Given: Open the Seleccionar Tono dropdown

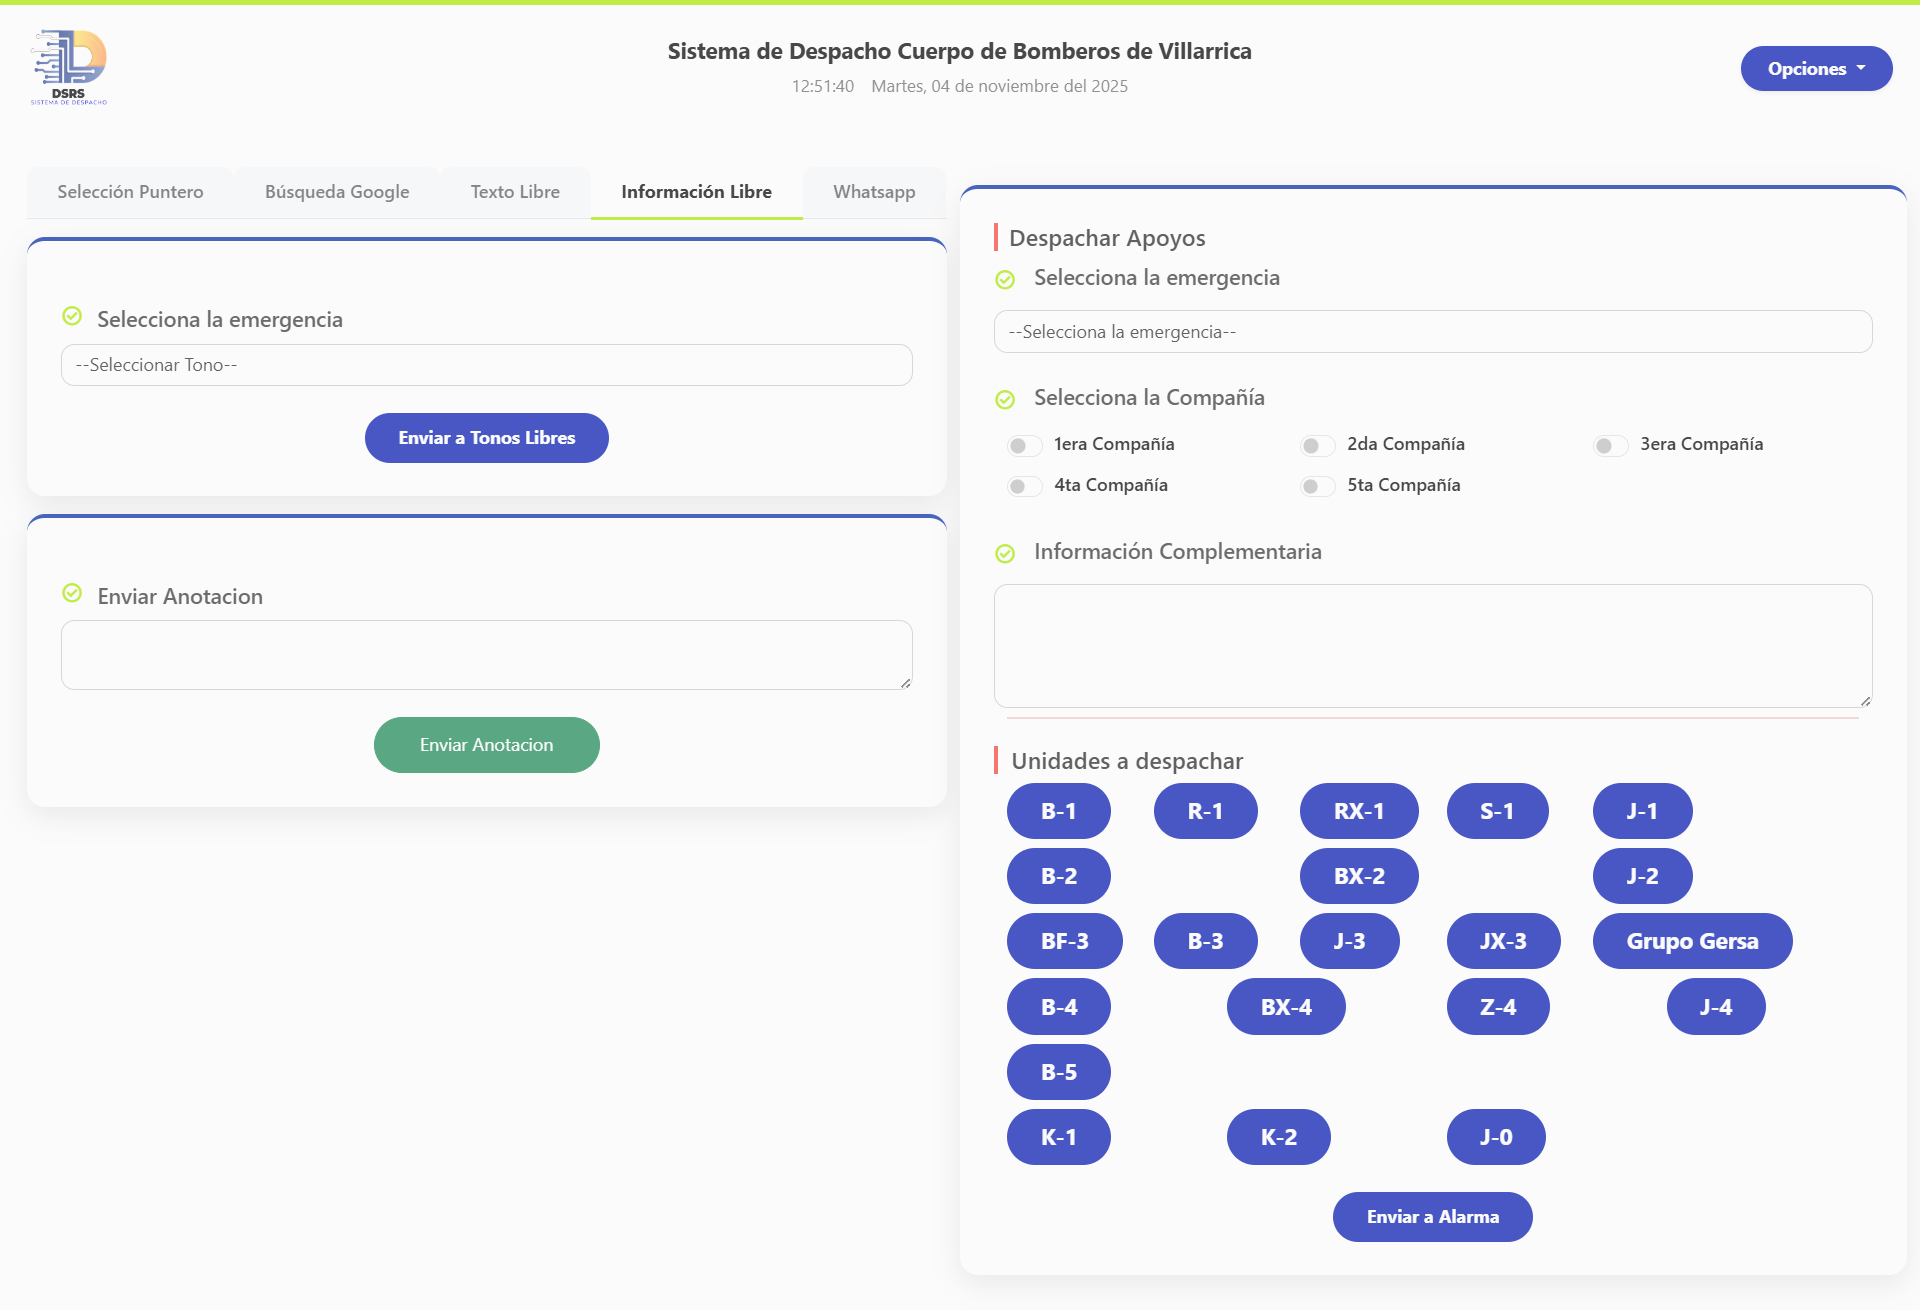Looking at the screenshot, I should (x=486, y=365).
